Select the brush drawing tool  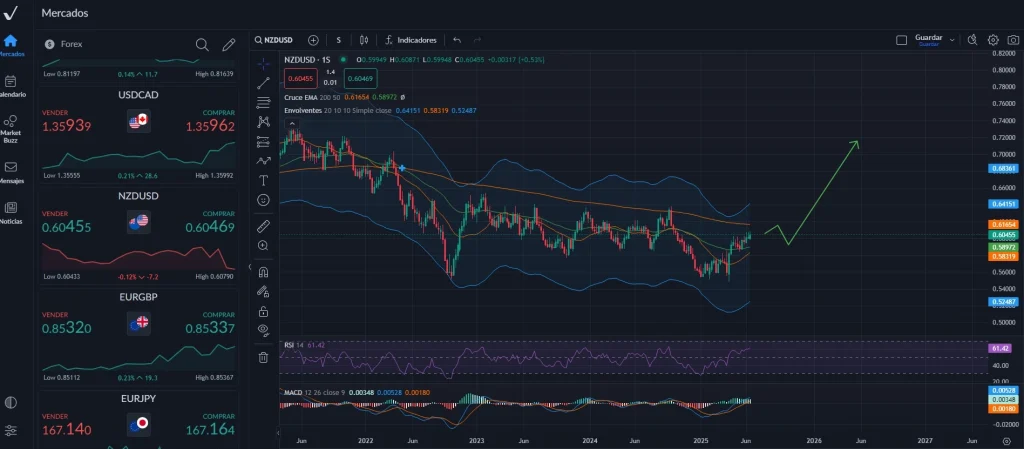click(263, 161)
